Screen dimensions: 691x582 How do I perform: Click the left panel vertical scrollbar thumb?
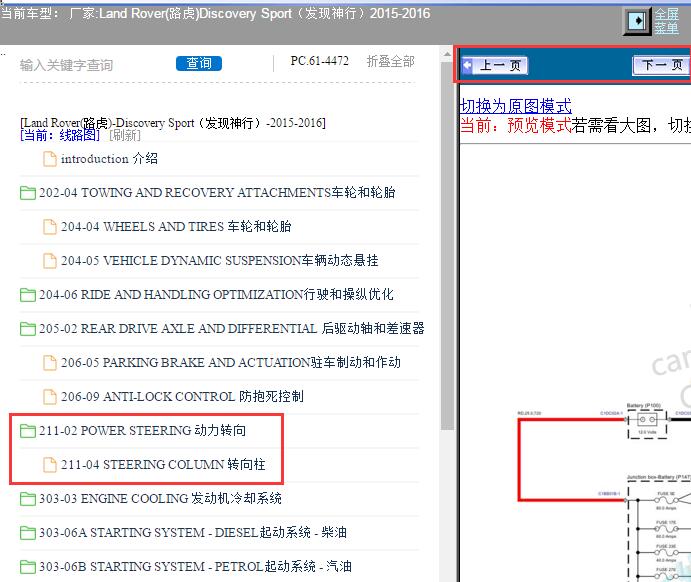pyautogui.click(x=447, y=245)
